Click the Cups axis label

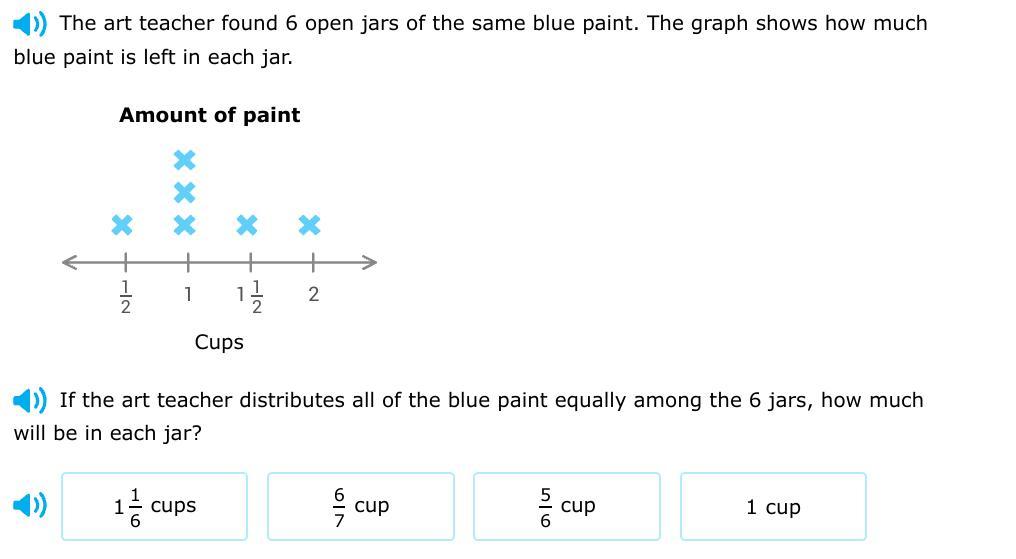[219, 342]
